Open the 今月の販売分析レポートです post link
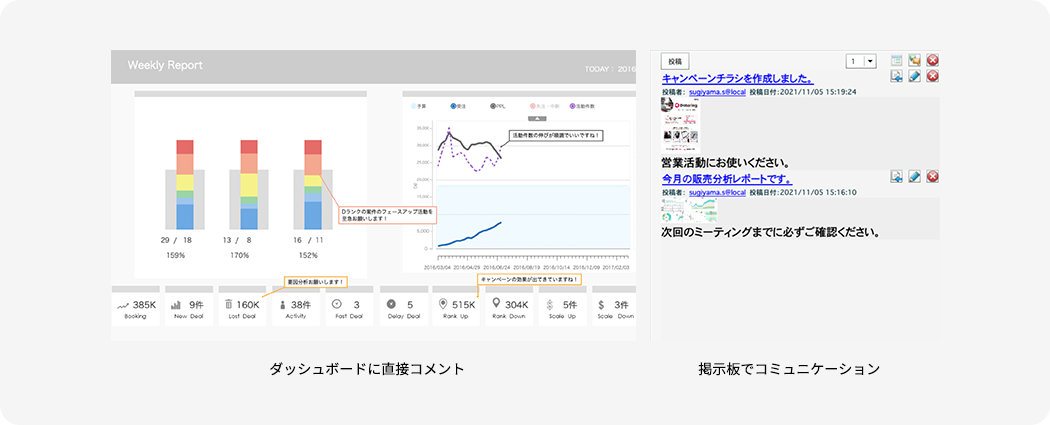Image resolution: width=1050 pixels, height=425 pixels. point(725,177)
